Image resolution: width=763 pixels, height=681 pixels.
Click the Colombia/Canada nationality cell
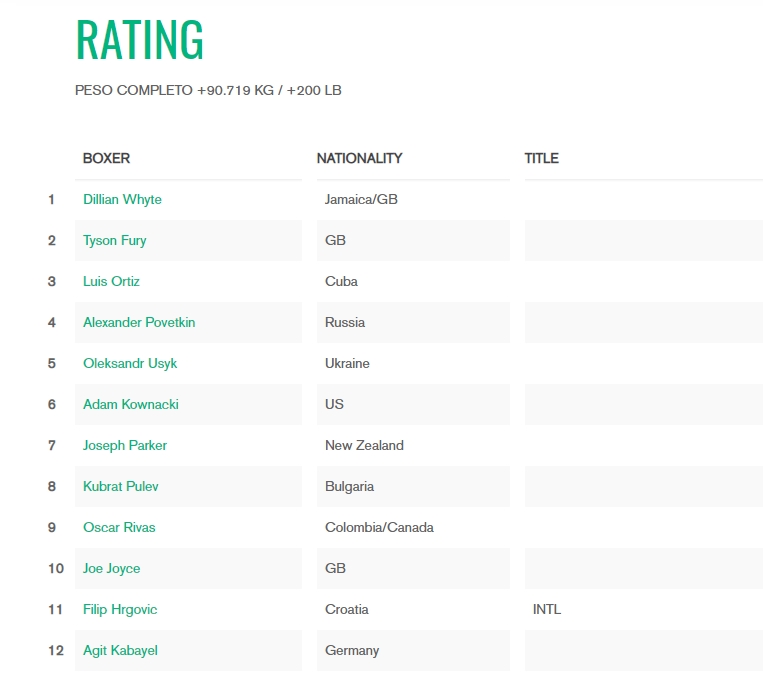pos(379,528)
